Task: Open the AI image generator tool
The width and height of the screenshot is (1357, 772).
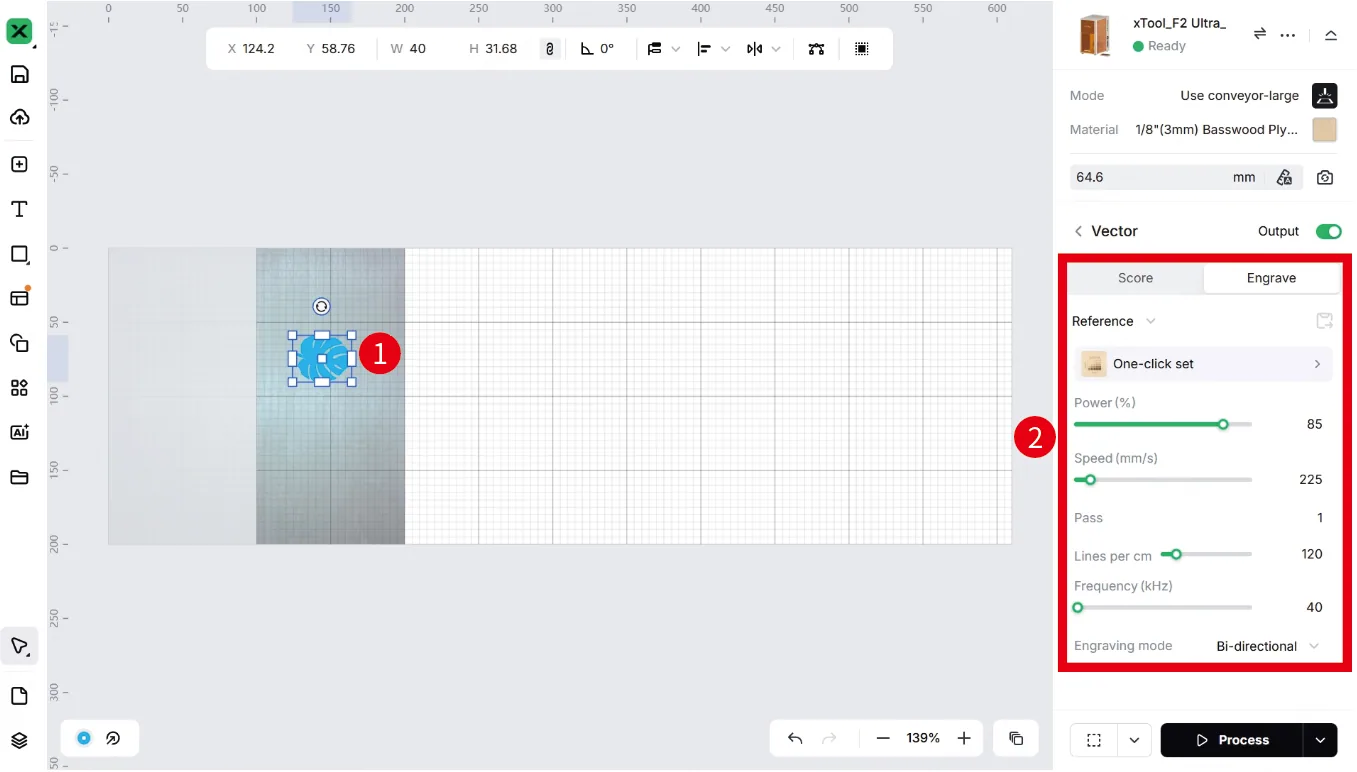Action: 19,432
